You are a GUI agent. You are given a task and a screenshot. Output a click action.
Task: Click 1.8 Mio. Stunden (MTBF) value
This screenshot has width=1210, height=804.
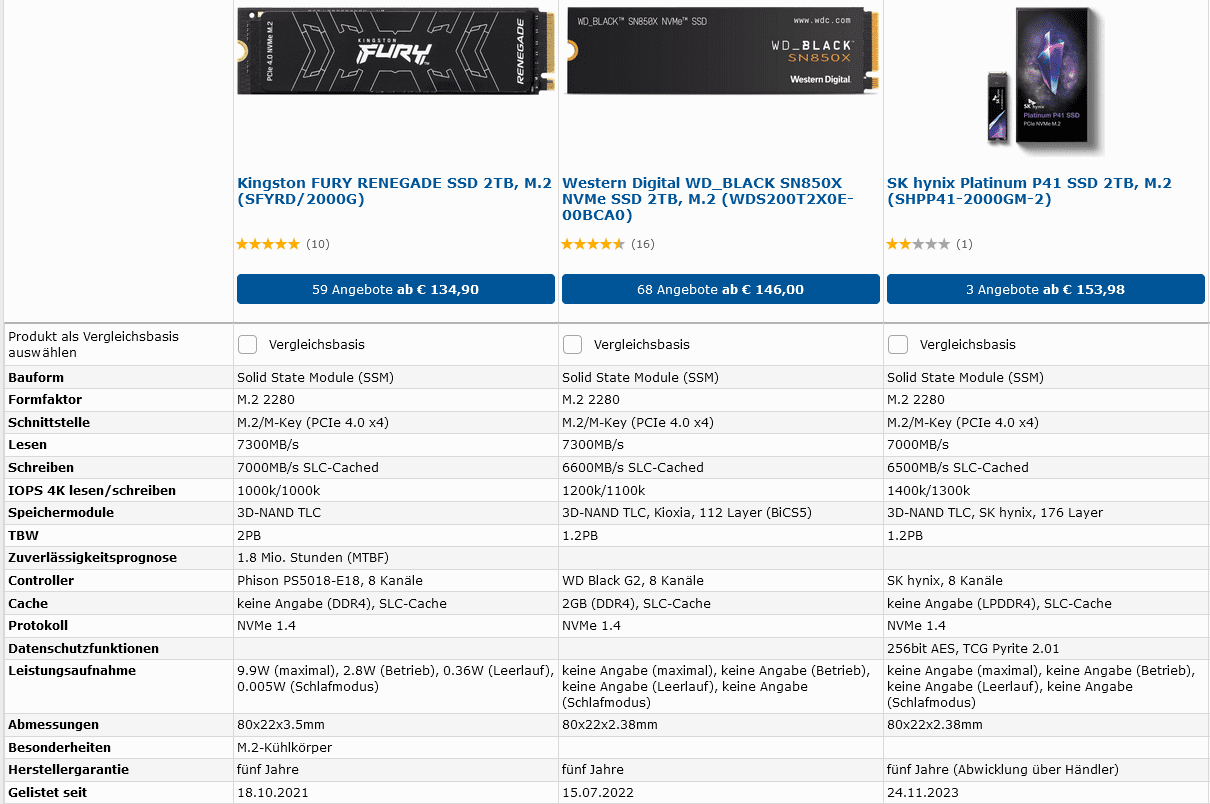(x=313, y=557)
